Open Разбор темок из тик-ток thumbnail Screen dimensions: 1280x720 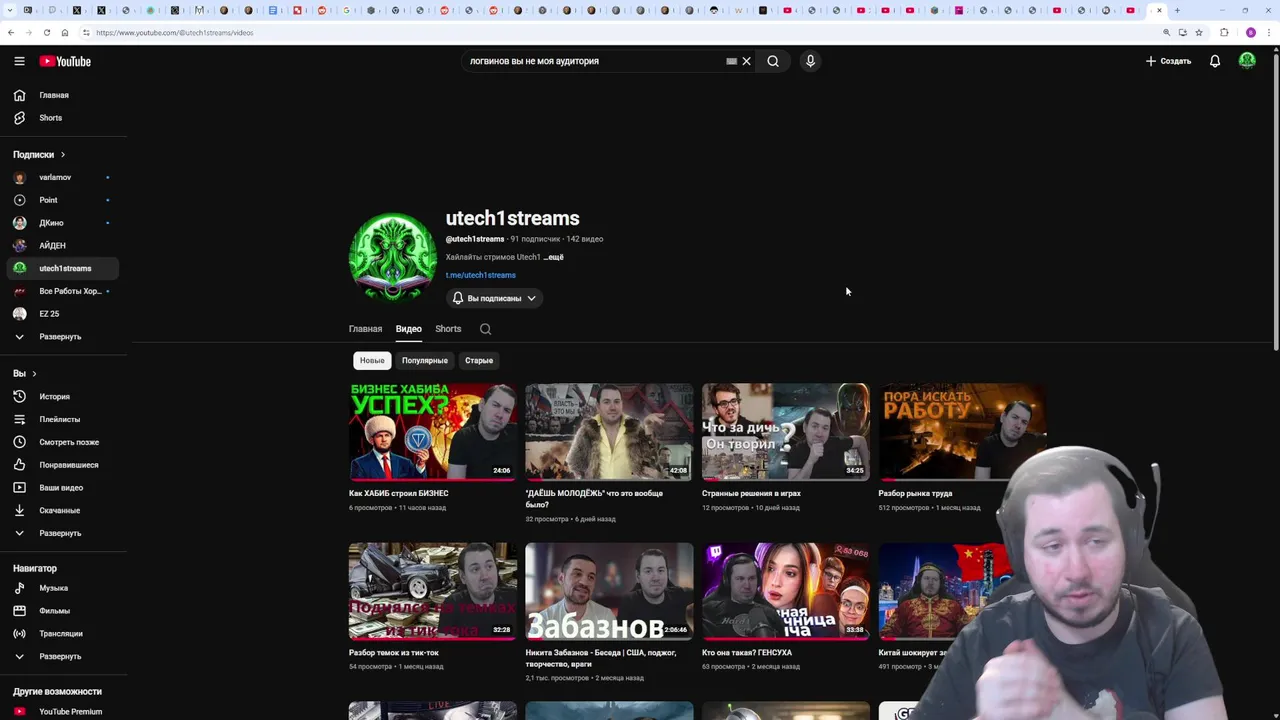[x=433, y=591]
